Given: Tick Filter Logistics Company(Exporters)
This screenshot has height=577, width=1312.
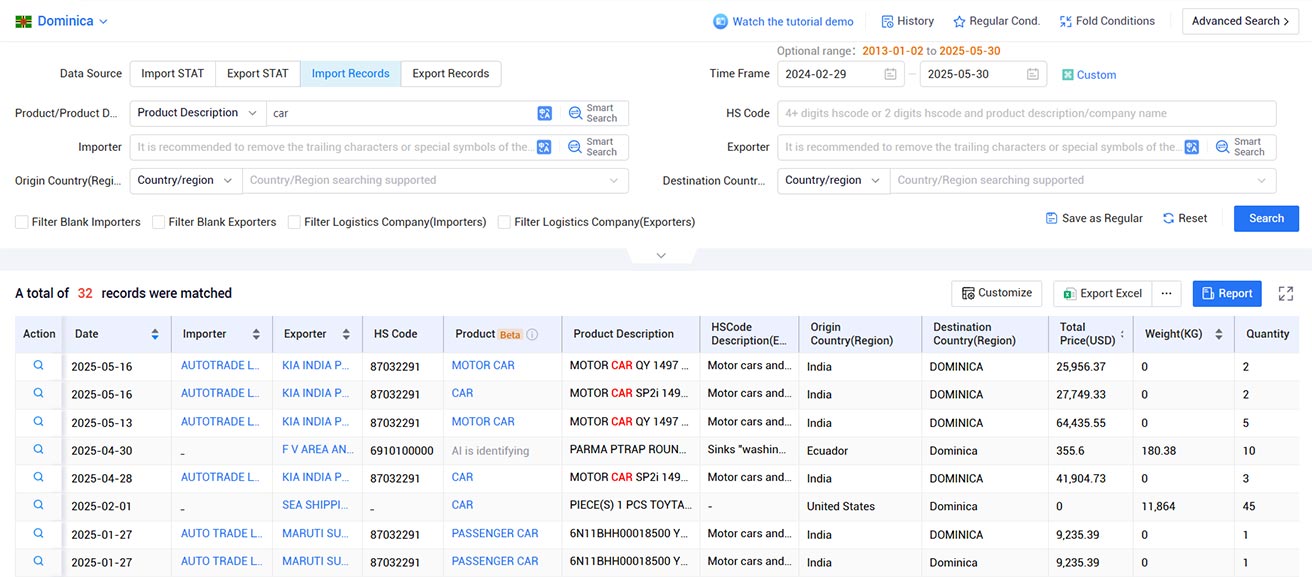Looking at the screenshot, I should [505, 222].
